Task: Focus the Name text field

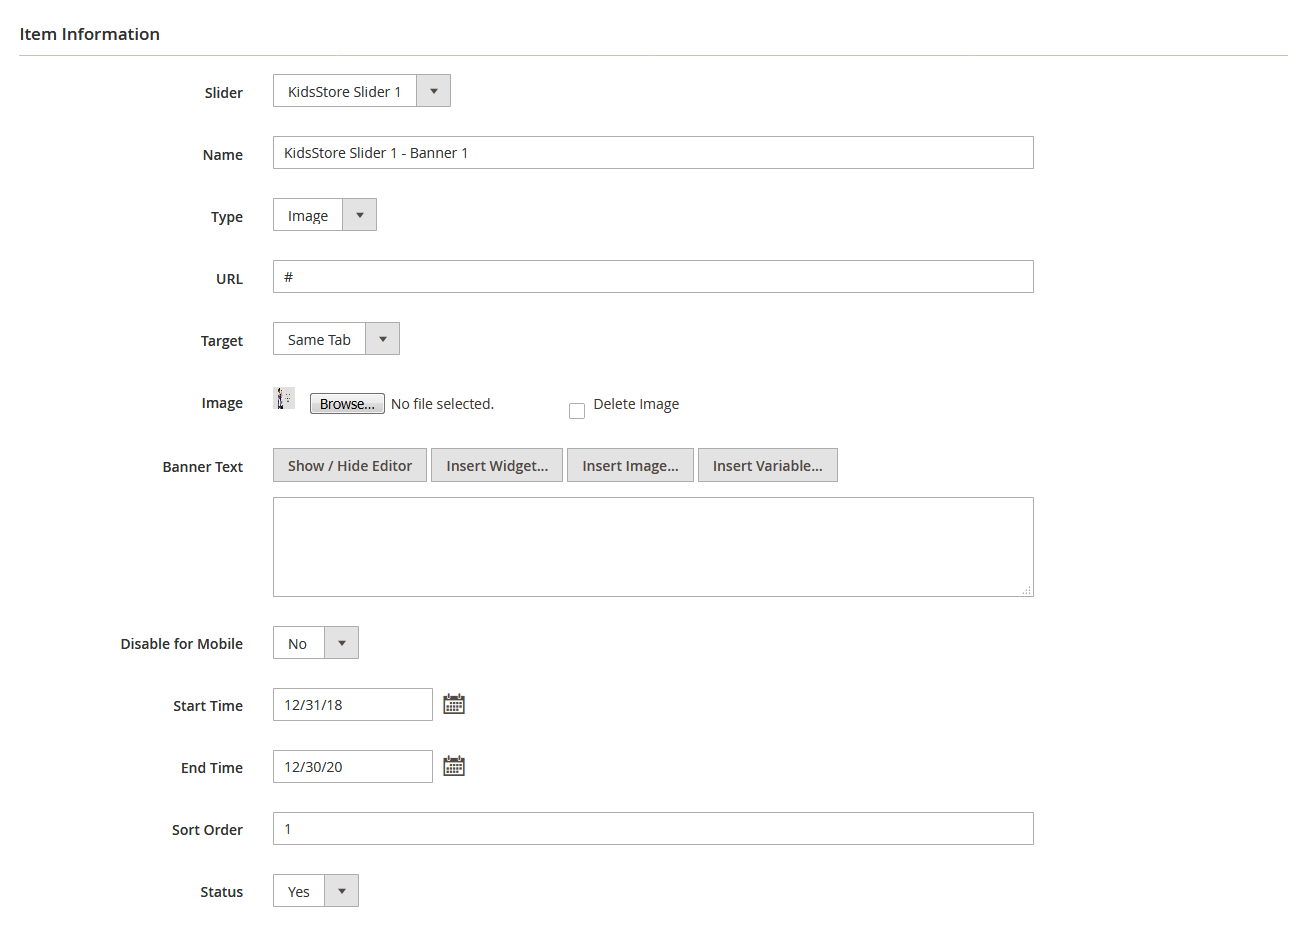Action: [652, 153]
